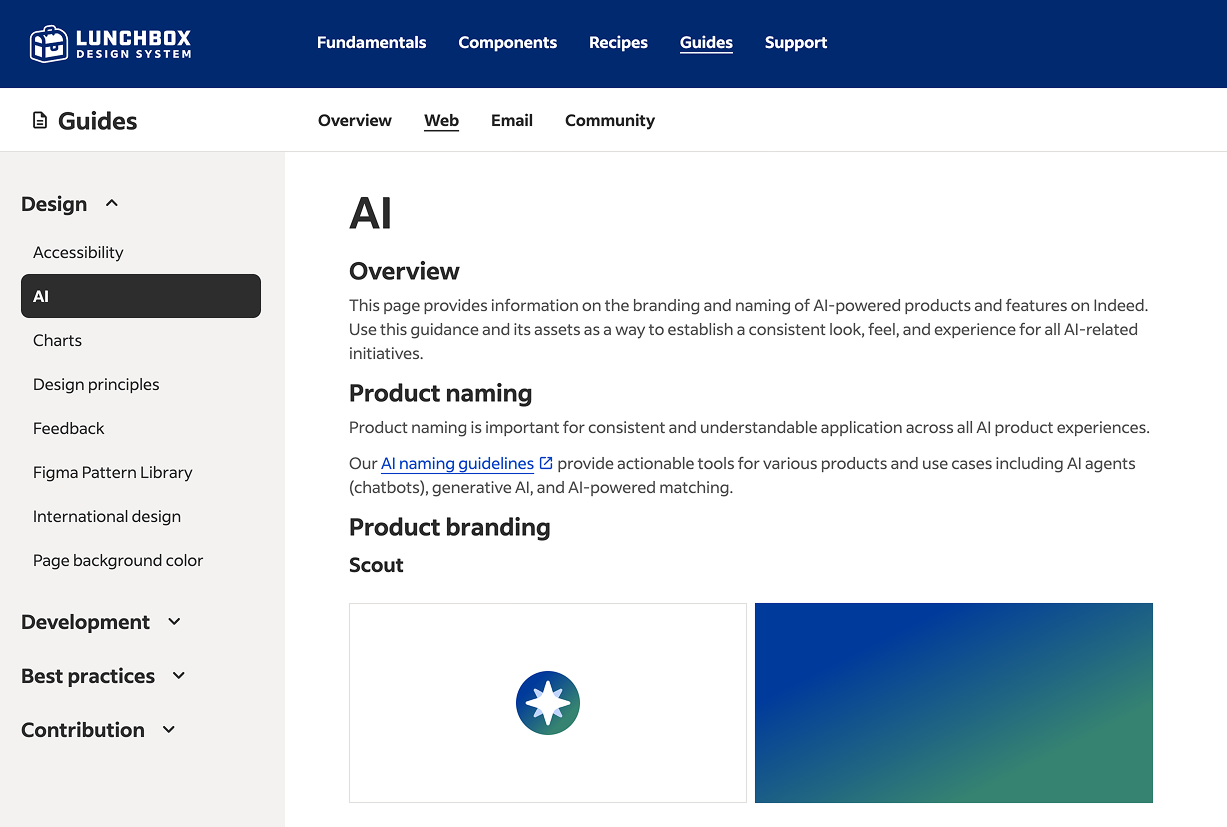The height and width of the screenshot is (827, 1227).
Task: Expand the Development section
Action: [x=101, y=622]
